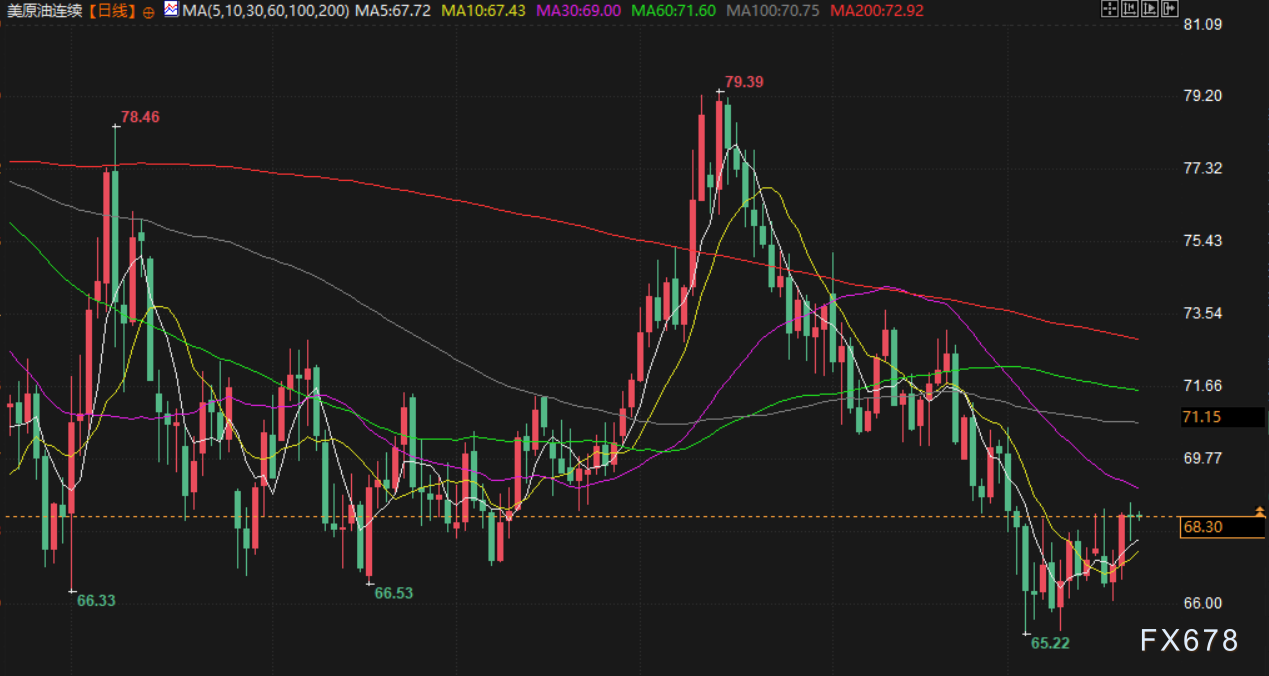Click the 65.22 low price marker
Image resolution: width=1269 pixels, height=676 pixels.
click(1050, 643)
